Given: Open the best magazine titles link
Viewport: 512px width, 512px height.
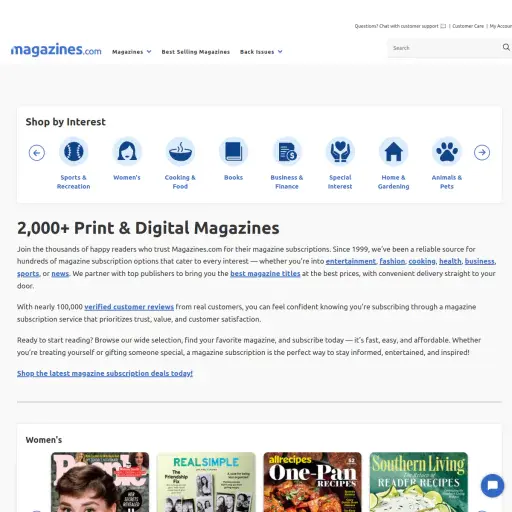Looking at the screenshot, I should coord(265,274).
